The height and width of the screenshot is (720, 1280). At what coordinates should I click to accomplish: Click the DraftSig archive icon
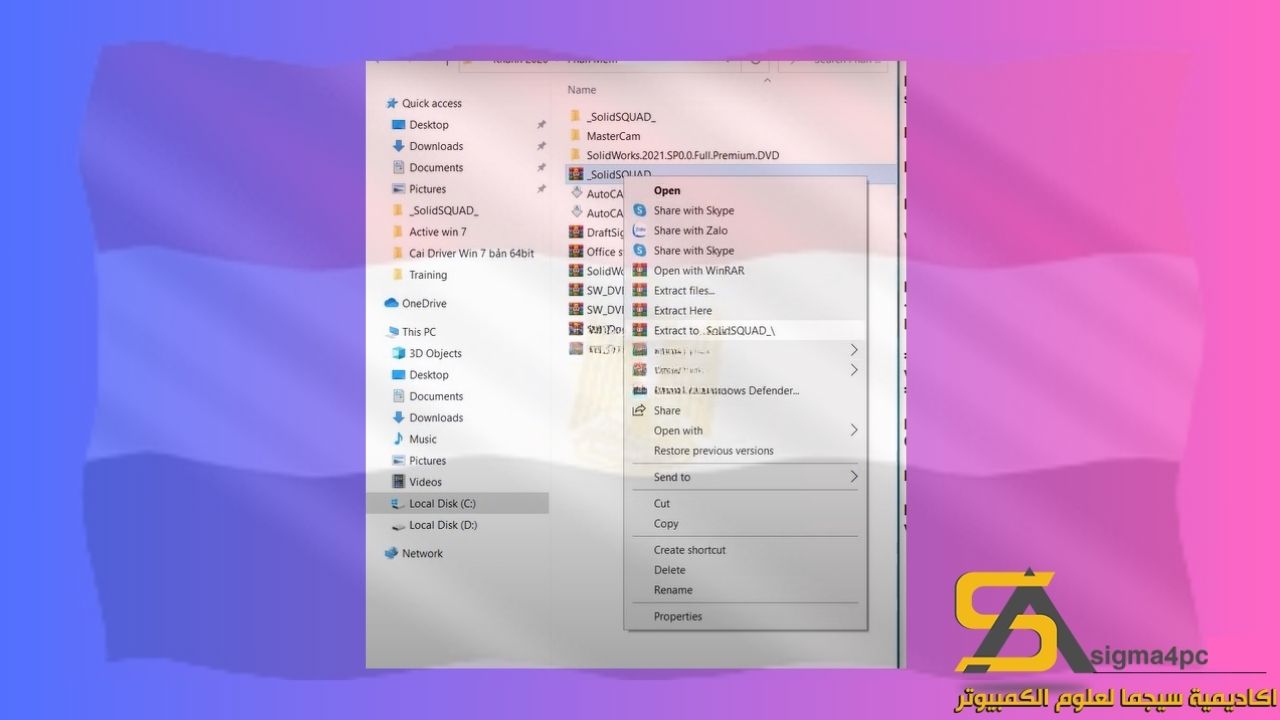coord(576,233)
